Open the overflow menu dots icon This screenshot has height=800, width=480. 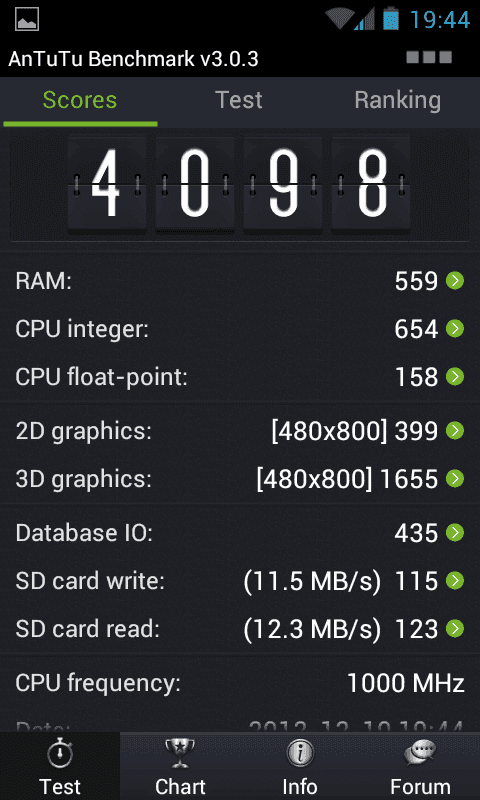coord(429,57)
